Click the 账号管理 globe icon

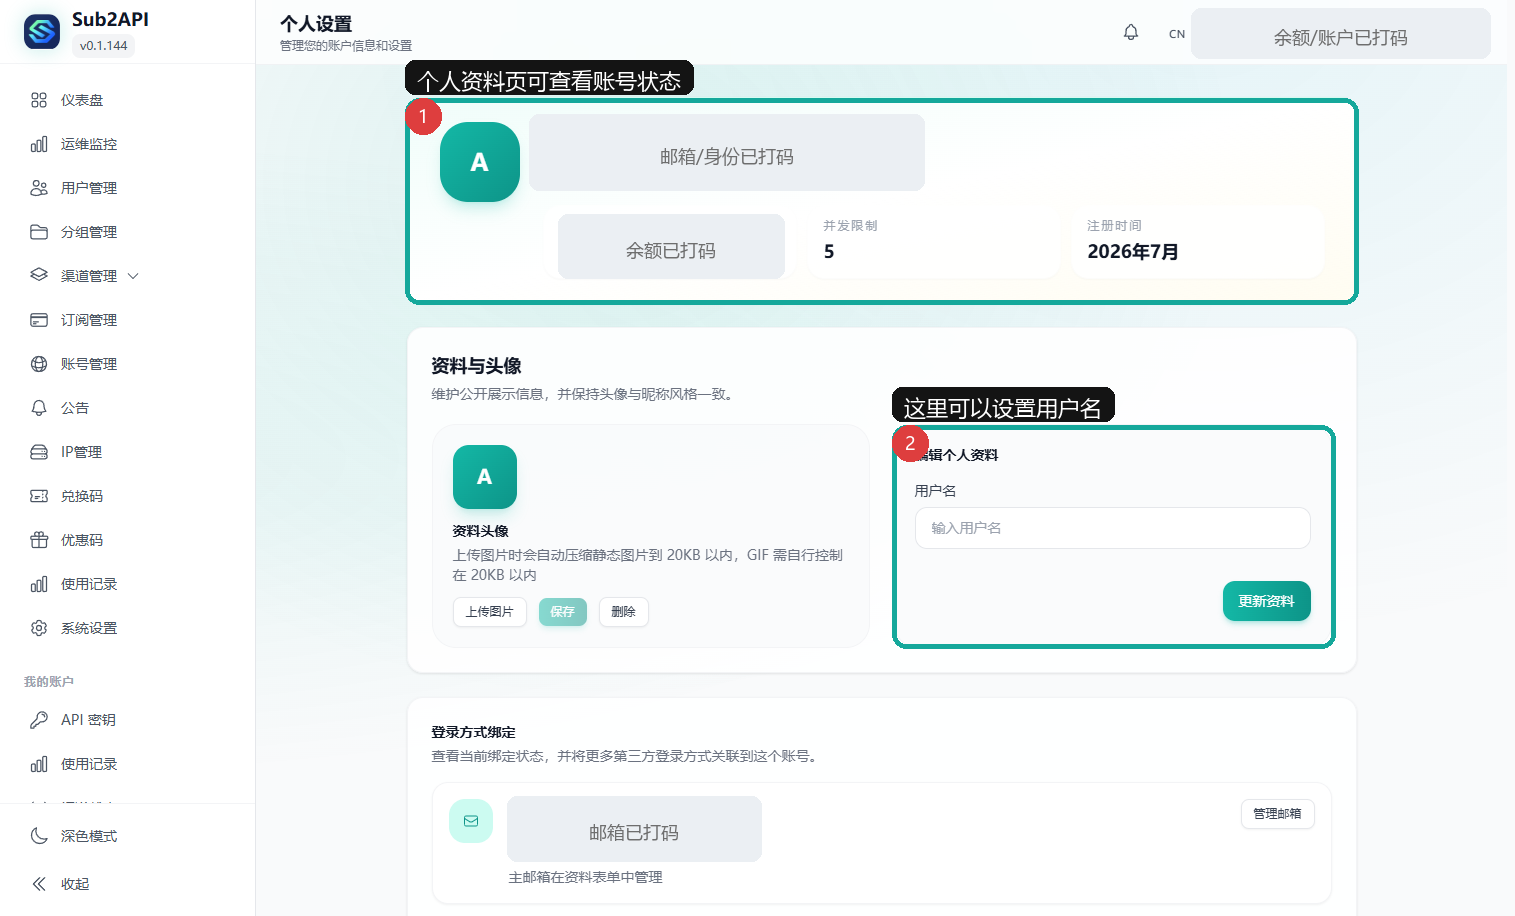pos(39,364)
